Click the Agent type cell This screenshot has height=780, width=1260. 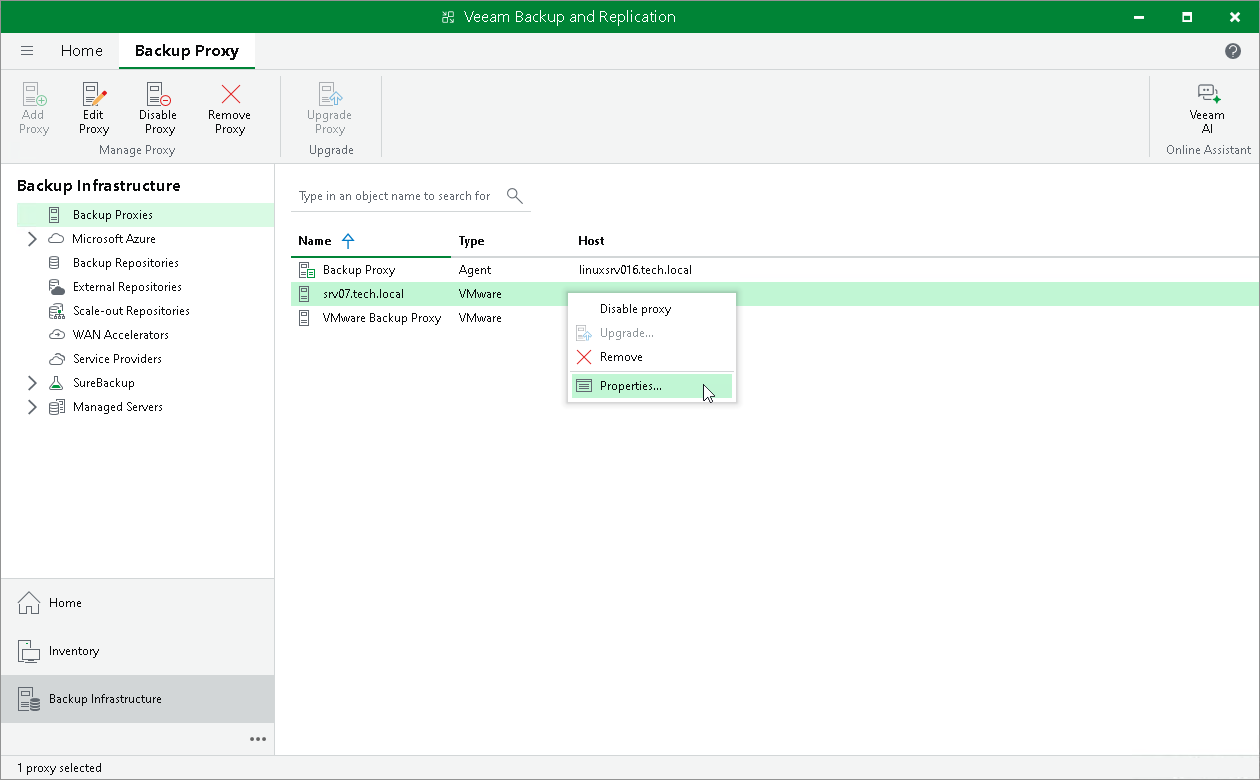[475, 270]
